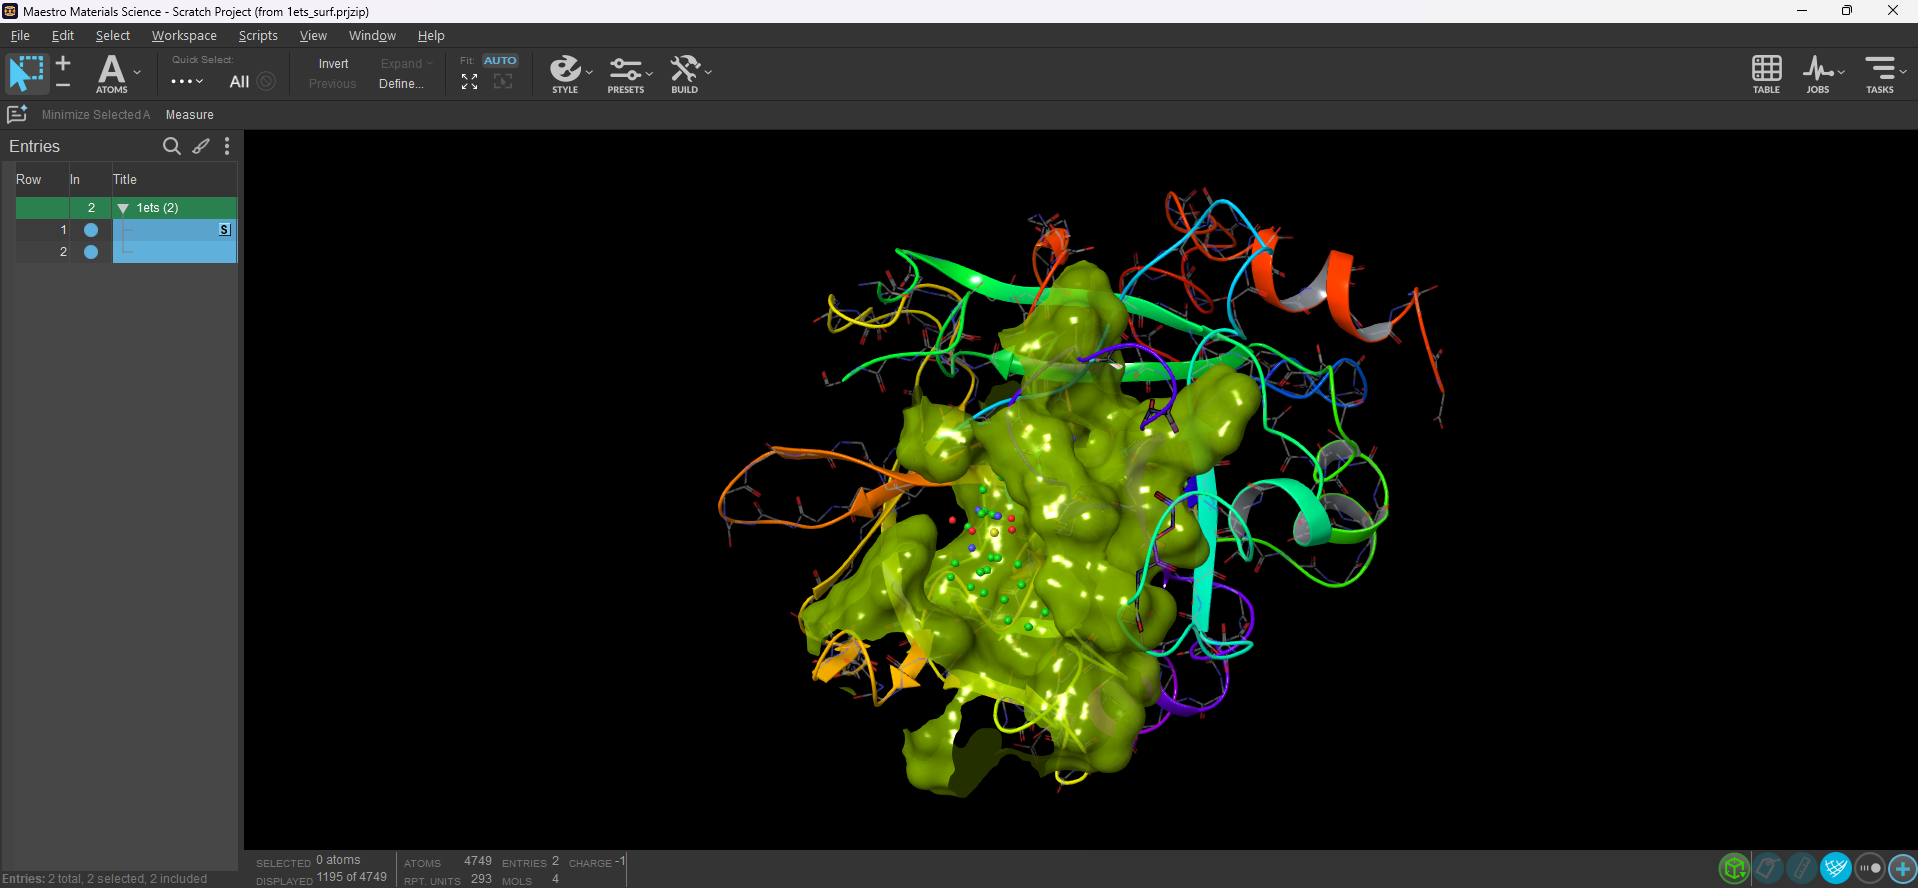The image size is (1918, 888).
Task: Toggle the surface display button
Action: point(1835,868)
